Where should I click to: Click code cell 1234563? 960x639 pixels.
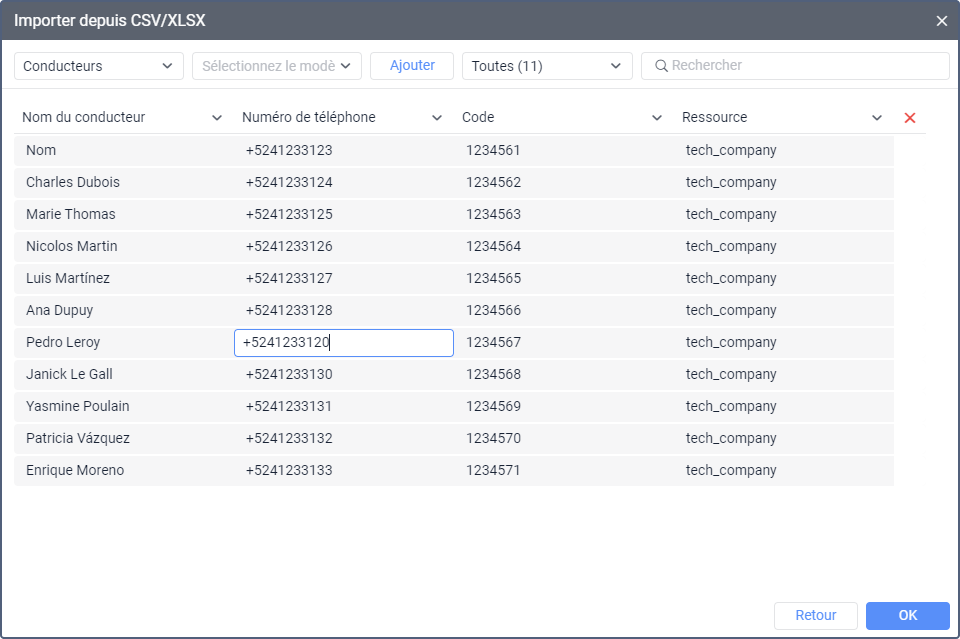coord(493,214)
